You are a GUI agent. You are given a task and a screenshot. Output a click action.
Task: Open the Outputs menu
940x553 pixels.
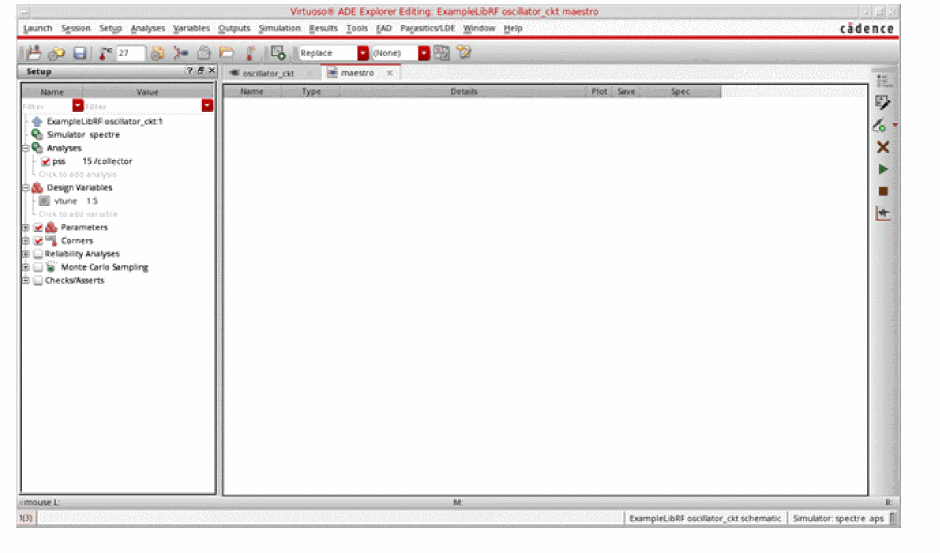(x=234, y=28)
